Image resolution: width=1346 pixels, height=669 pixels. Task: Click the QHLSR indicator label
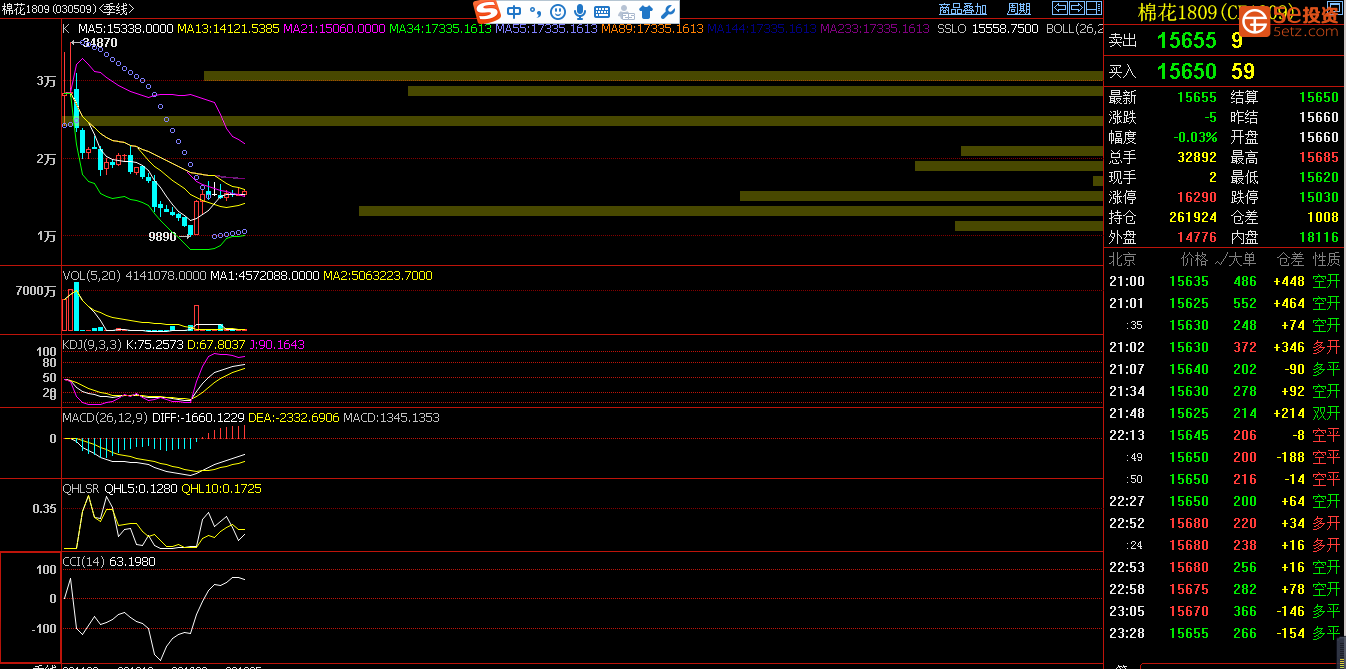tap(81, 489)
